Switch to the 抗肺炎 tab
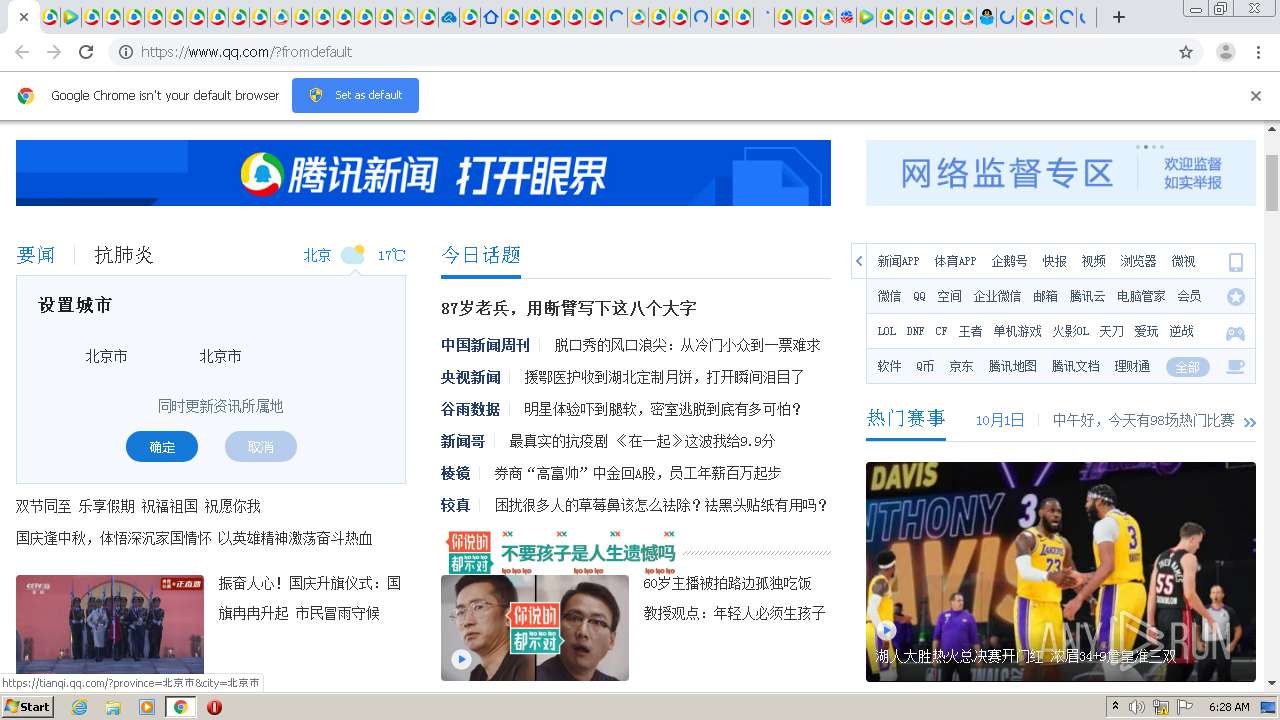 [x=124, y=255]
